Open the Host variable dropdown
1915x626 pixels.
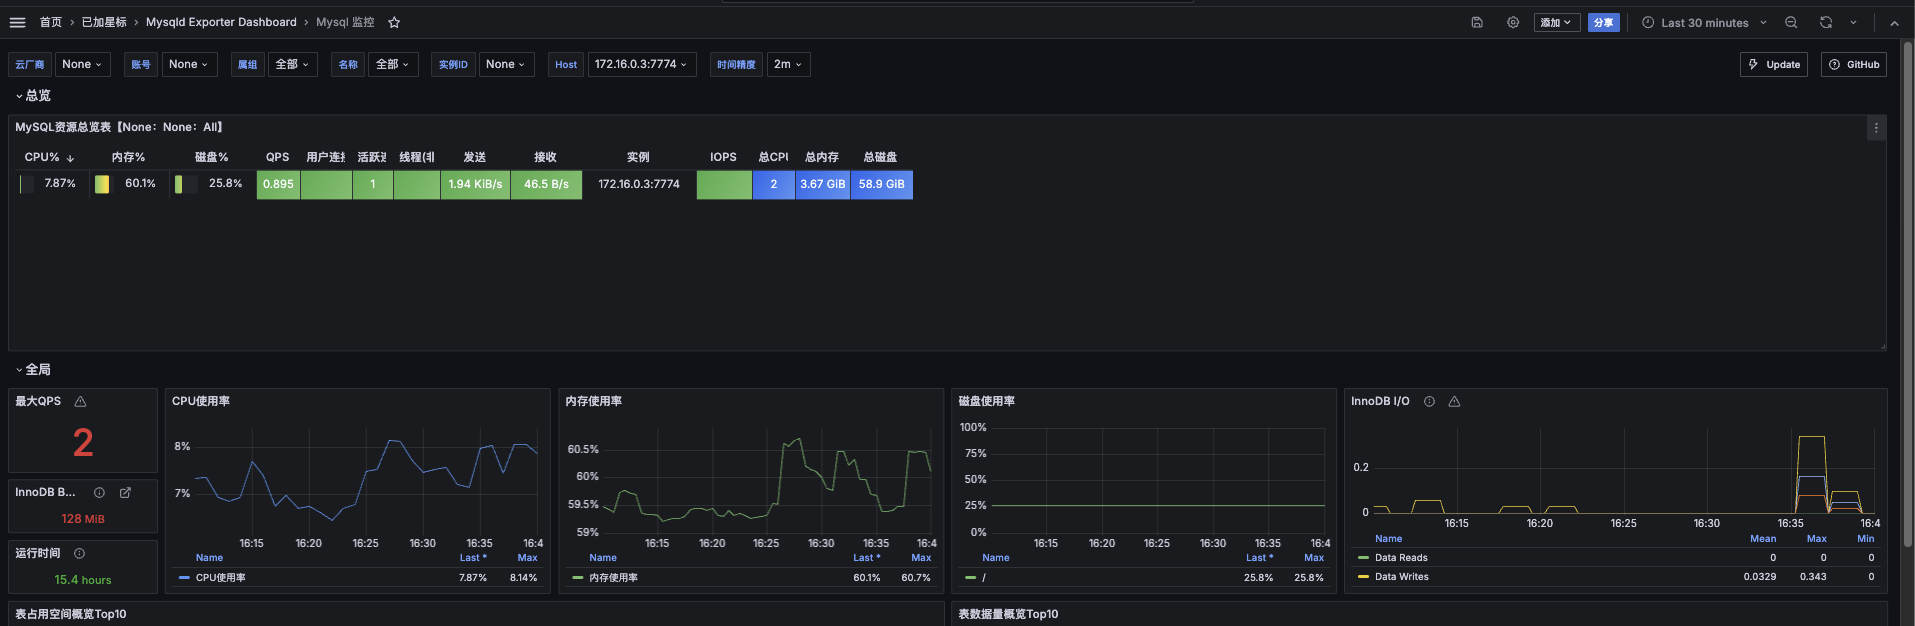[x=641, y=64]
